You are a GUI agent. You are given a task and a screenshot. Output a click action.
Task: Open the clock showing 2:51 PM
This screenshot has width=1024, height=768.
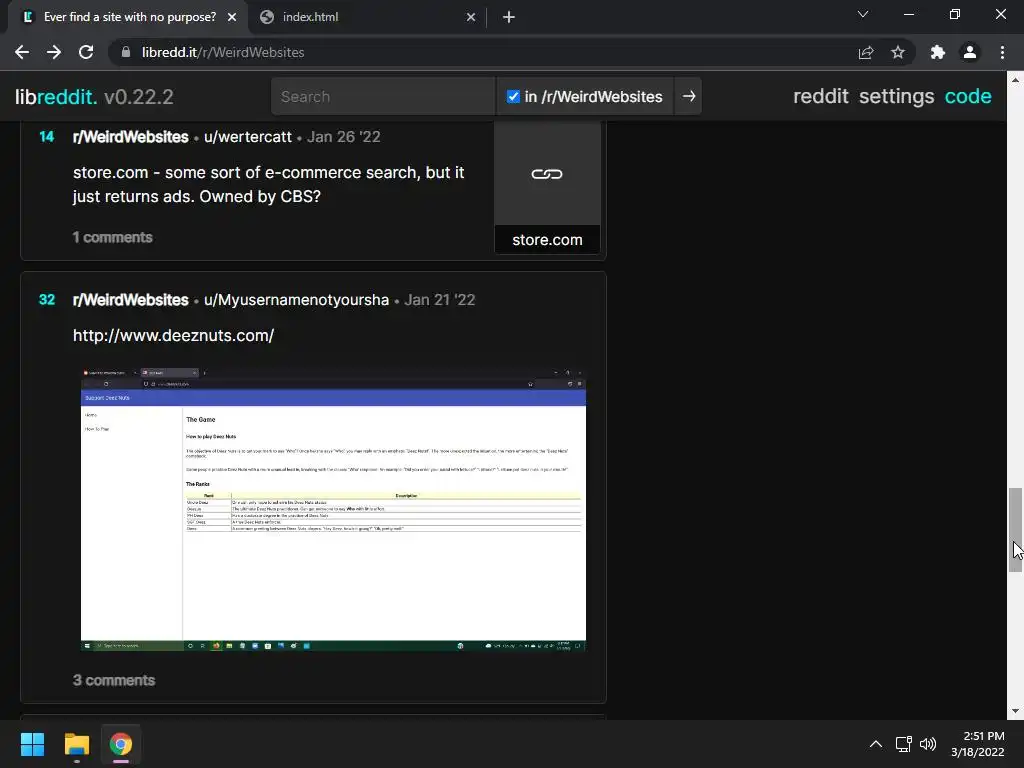[978, 744]
